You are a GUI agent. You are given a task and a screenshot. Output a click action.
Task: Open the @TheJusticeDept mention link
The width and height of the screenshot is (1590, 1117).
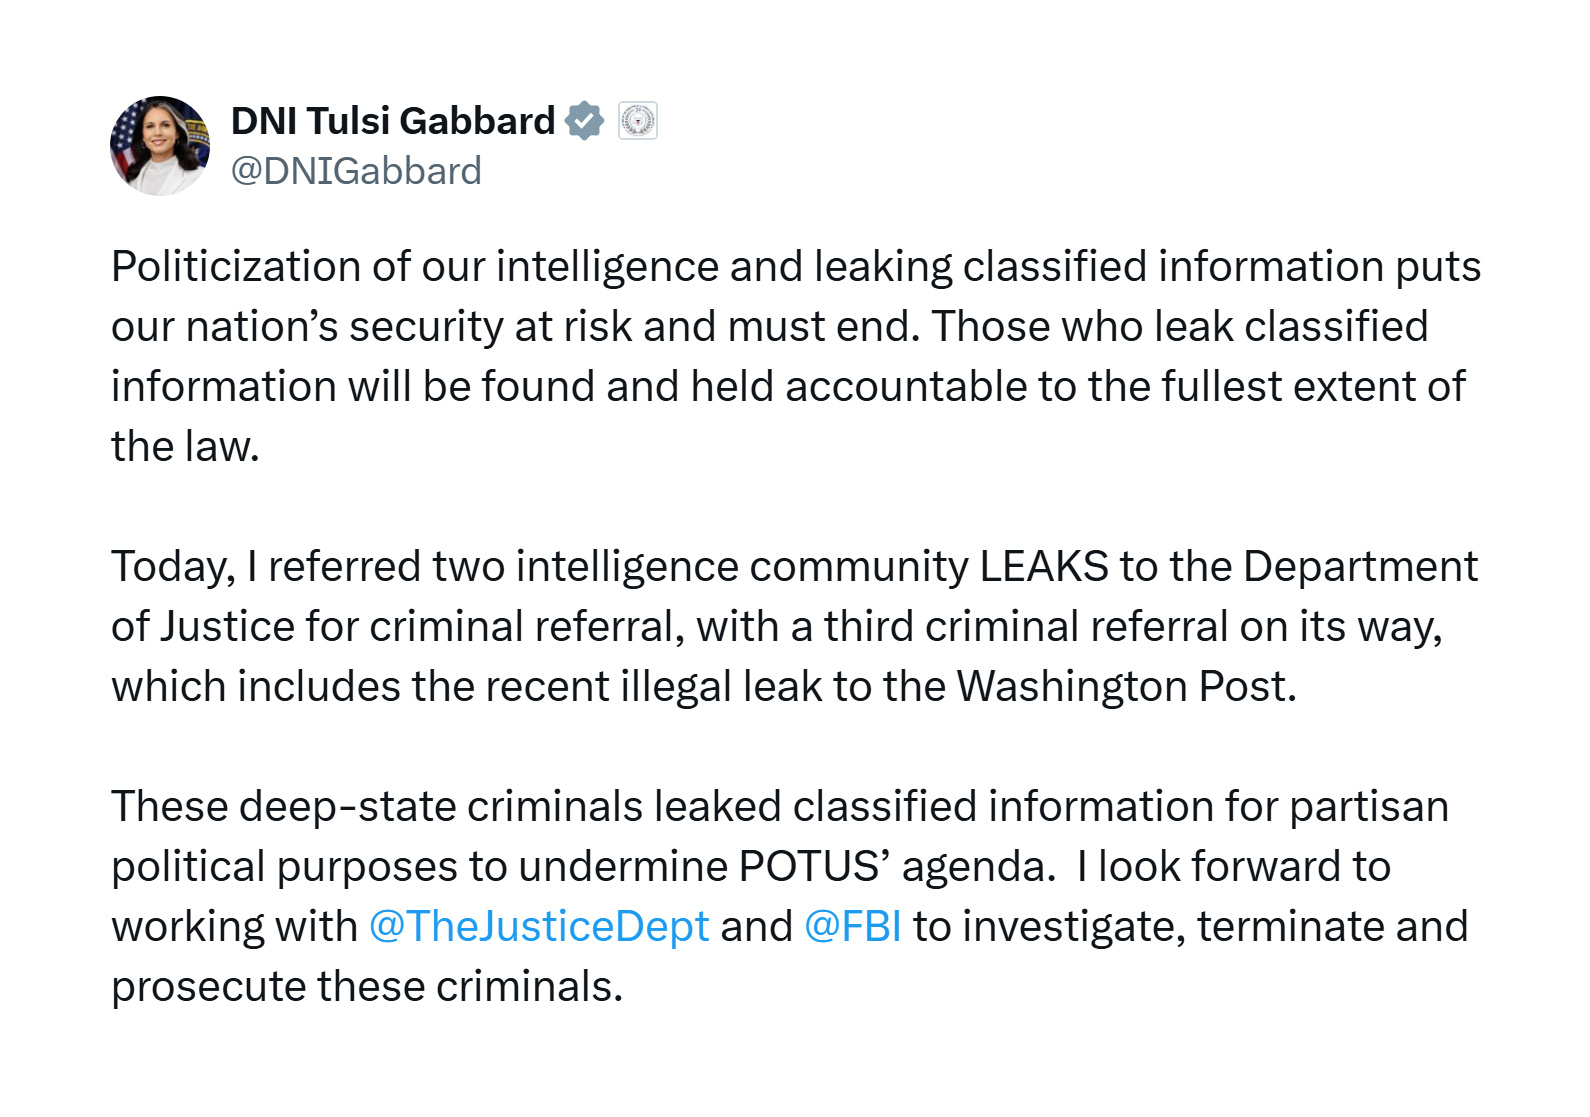pyautogui.click(x=539, y=926)
